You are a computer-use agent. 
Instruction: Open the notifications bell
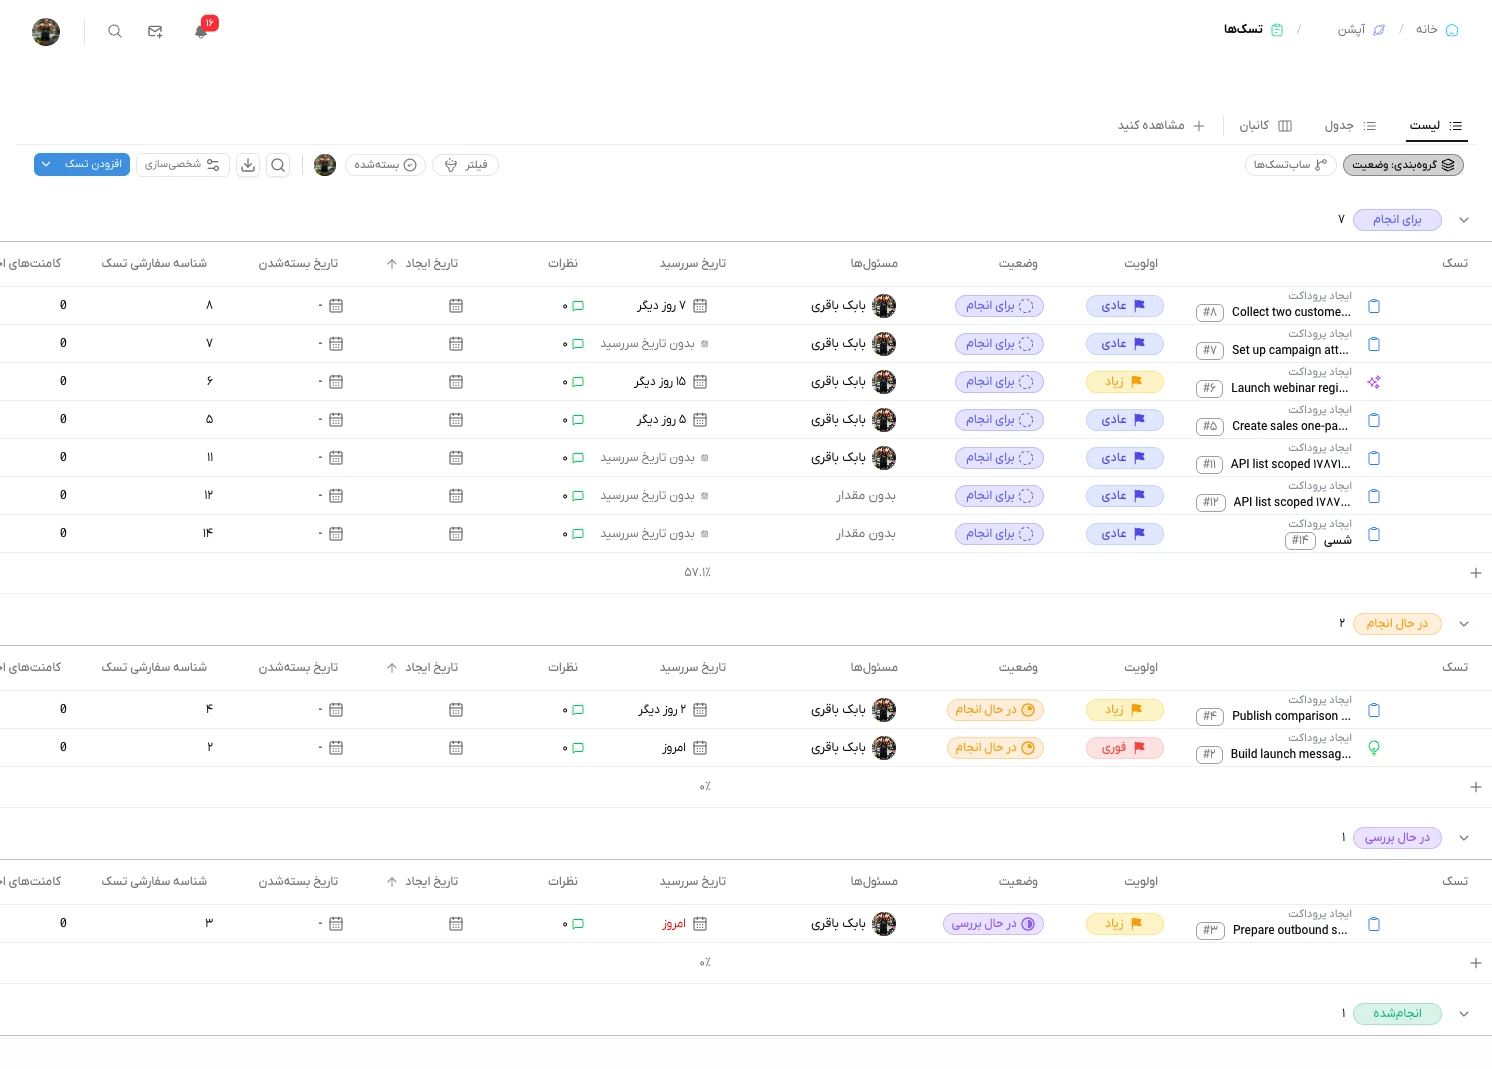pyautogui.click(x=201, y=31)
